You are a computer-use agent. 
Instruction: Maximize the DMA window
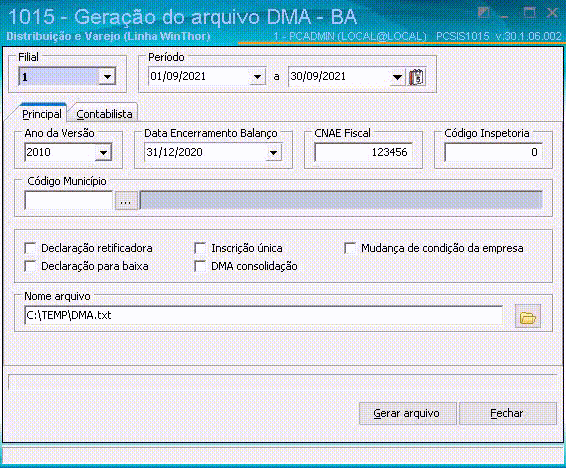(x=529, y=13)
